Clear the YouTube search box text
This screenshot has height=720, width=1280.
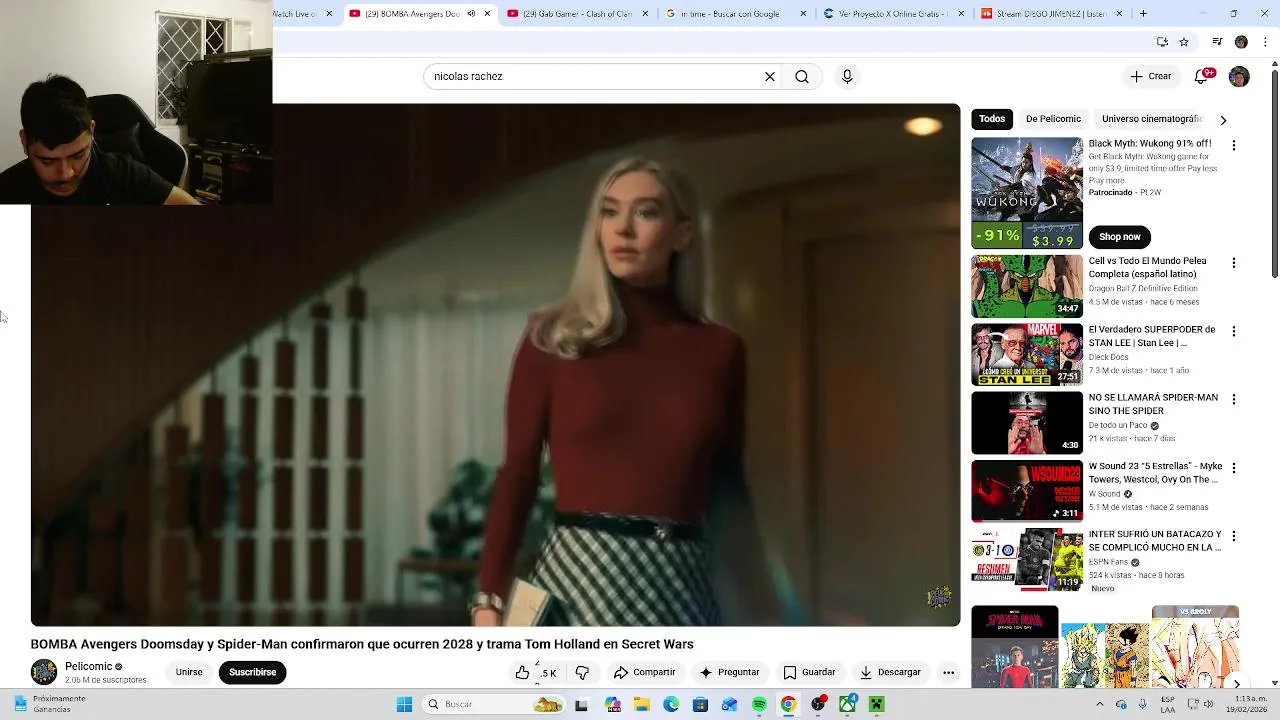[x=770, y=76]
